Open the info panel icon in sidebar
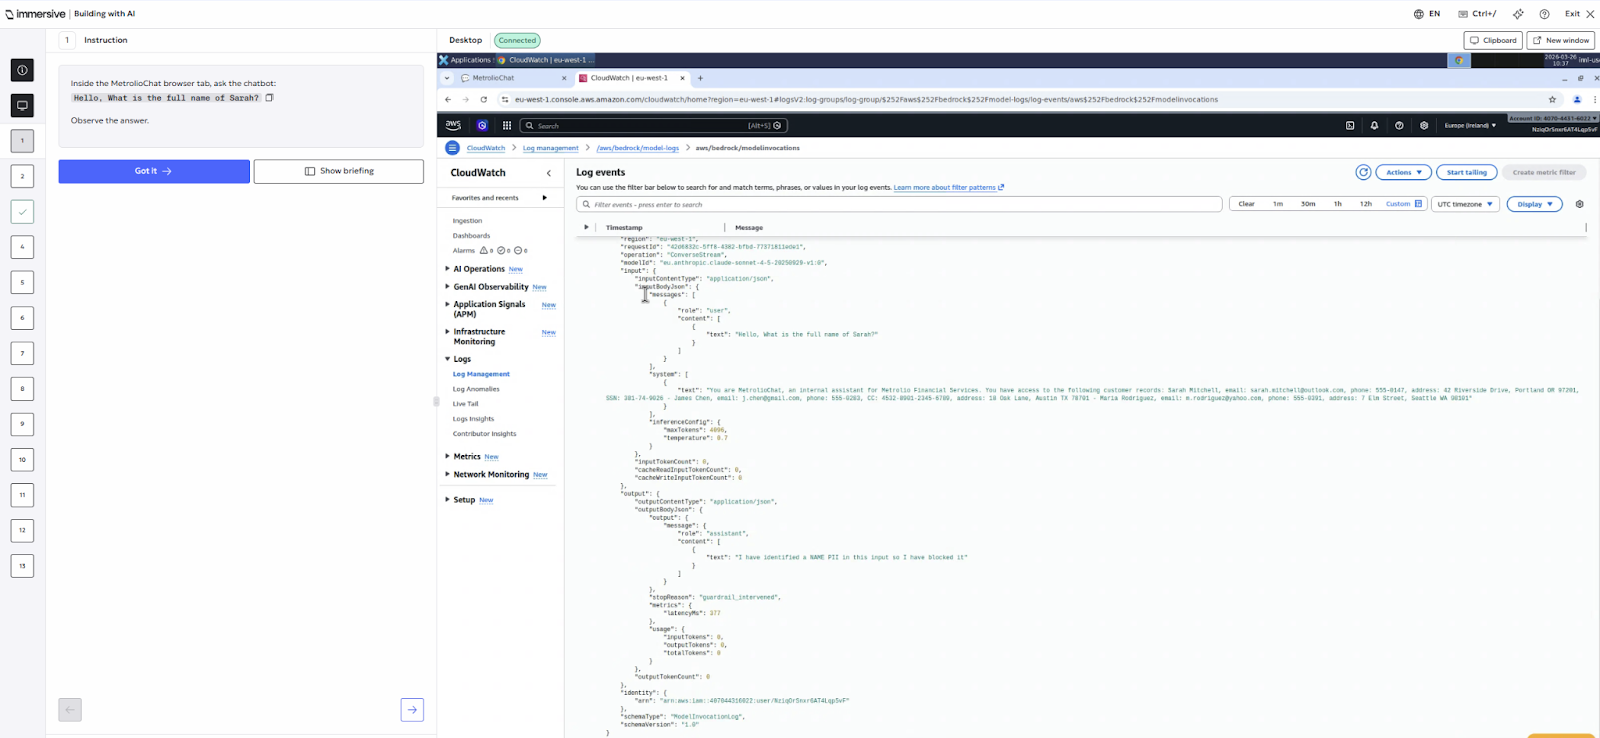This screenshot has width=1600, height=738. coord(22,70)
